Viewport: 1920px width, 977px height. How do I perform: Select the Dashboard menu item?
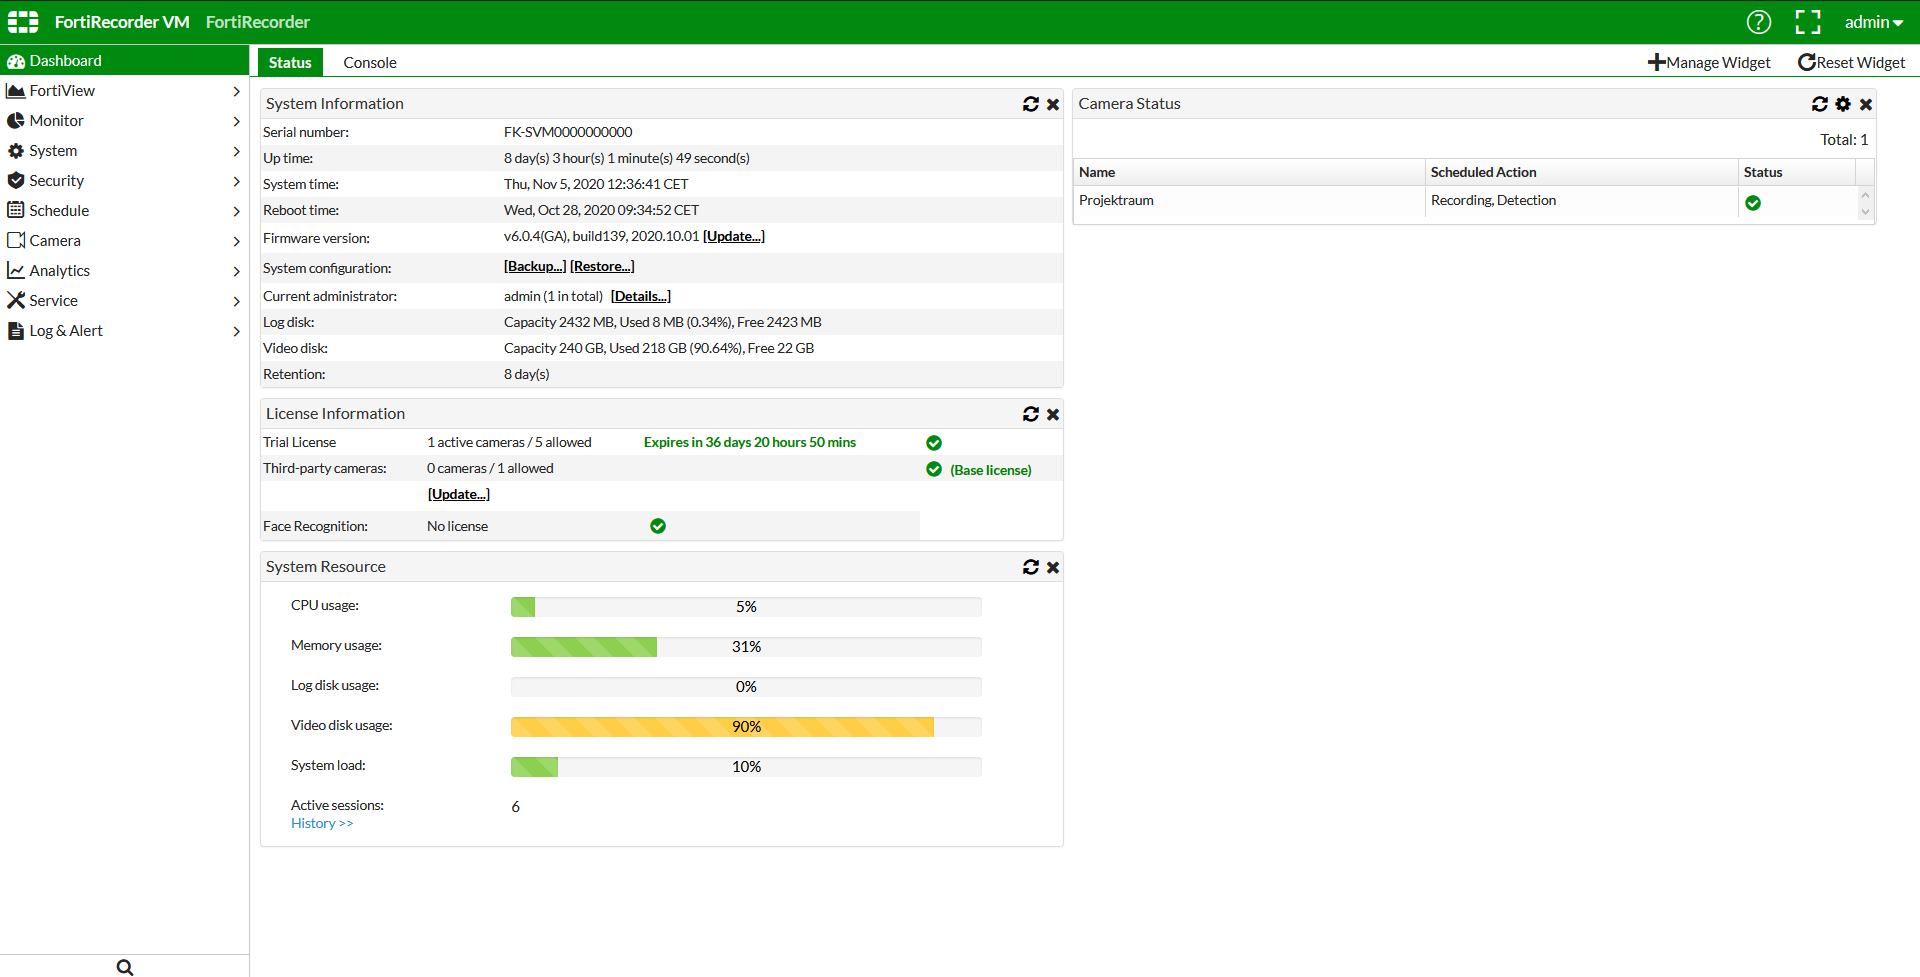124,61
